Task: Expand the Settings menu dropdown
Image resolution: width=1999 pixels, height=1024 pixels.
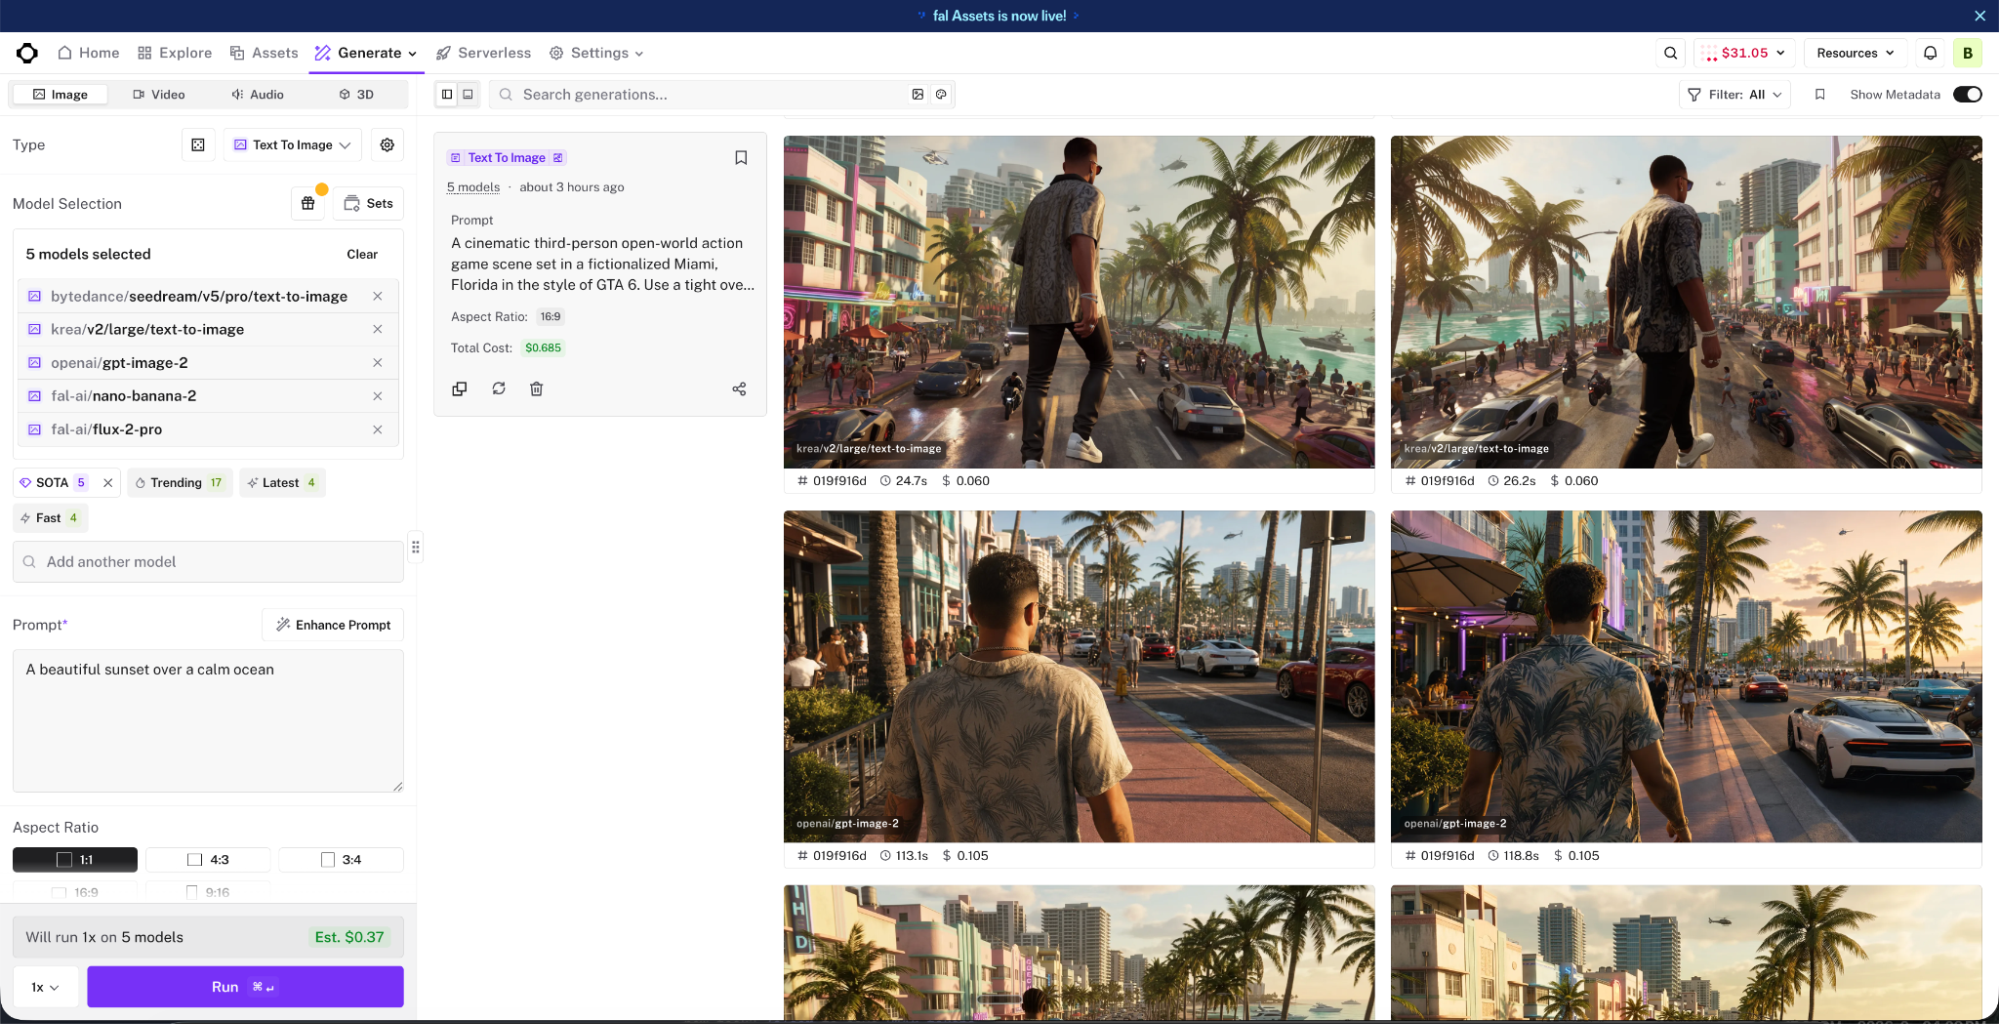Action: pos(596,53)
